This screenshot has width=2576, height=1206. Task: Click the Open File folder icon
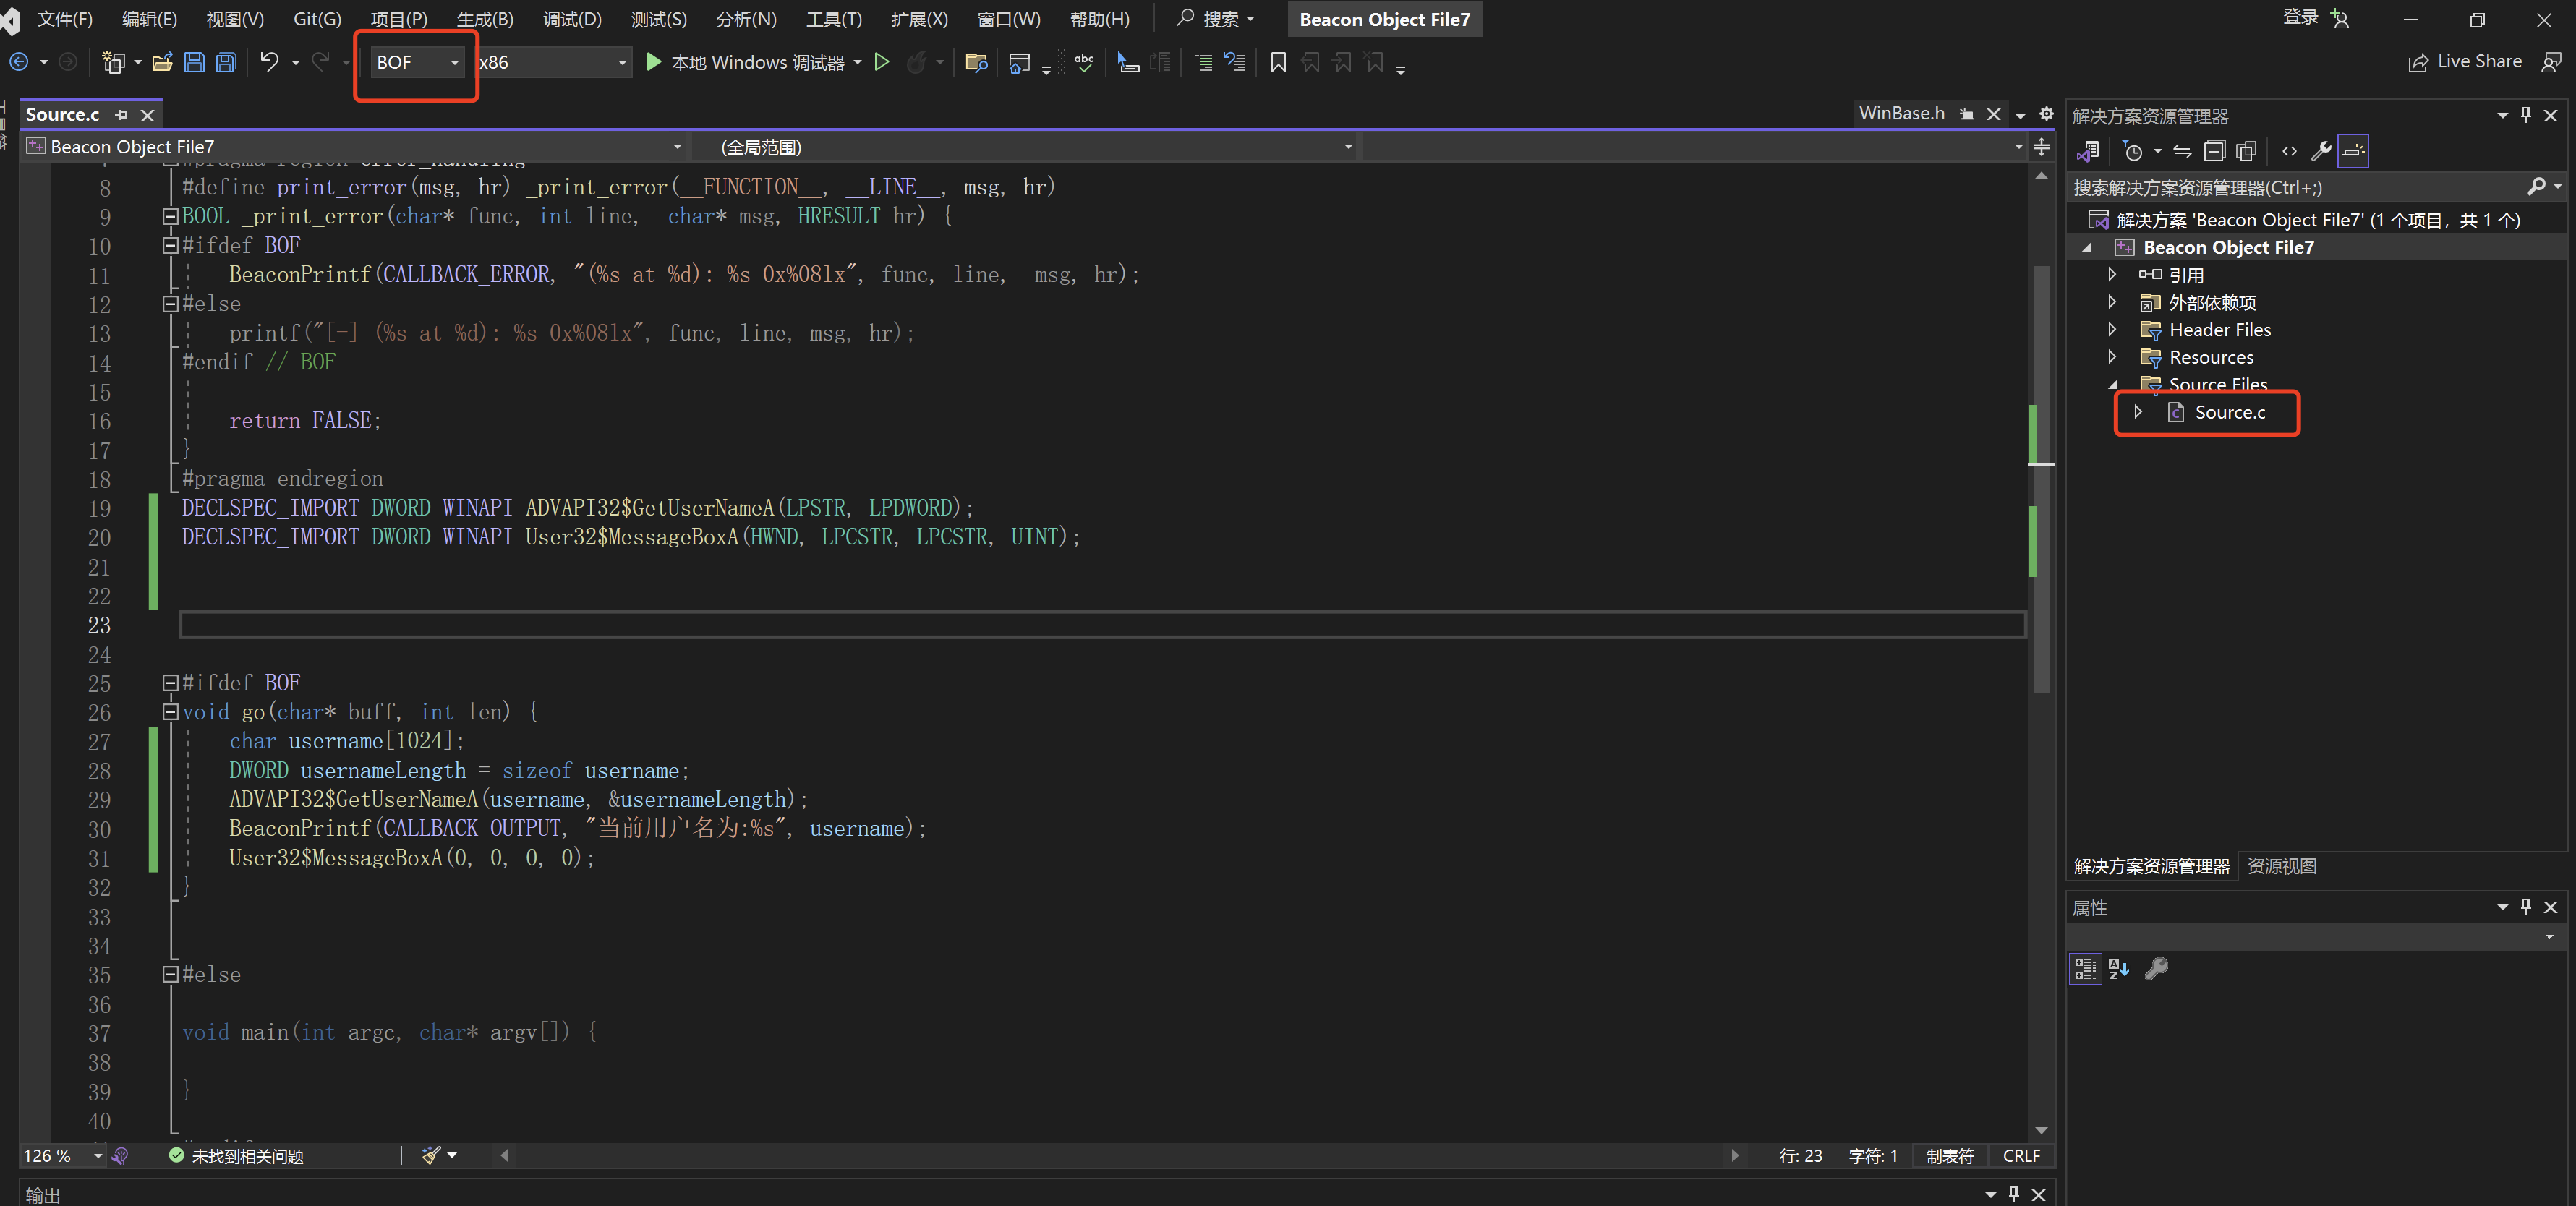pyautogui.click(x=162, y=62)
